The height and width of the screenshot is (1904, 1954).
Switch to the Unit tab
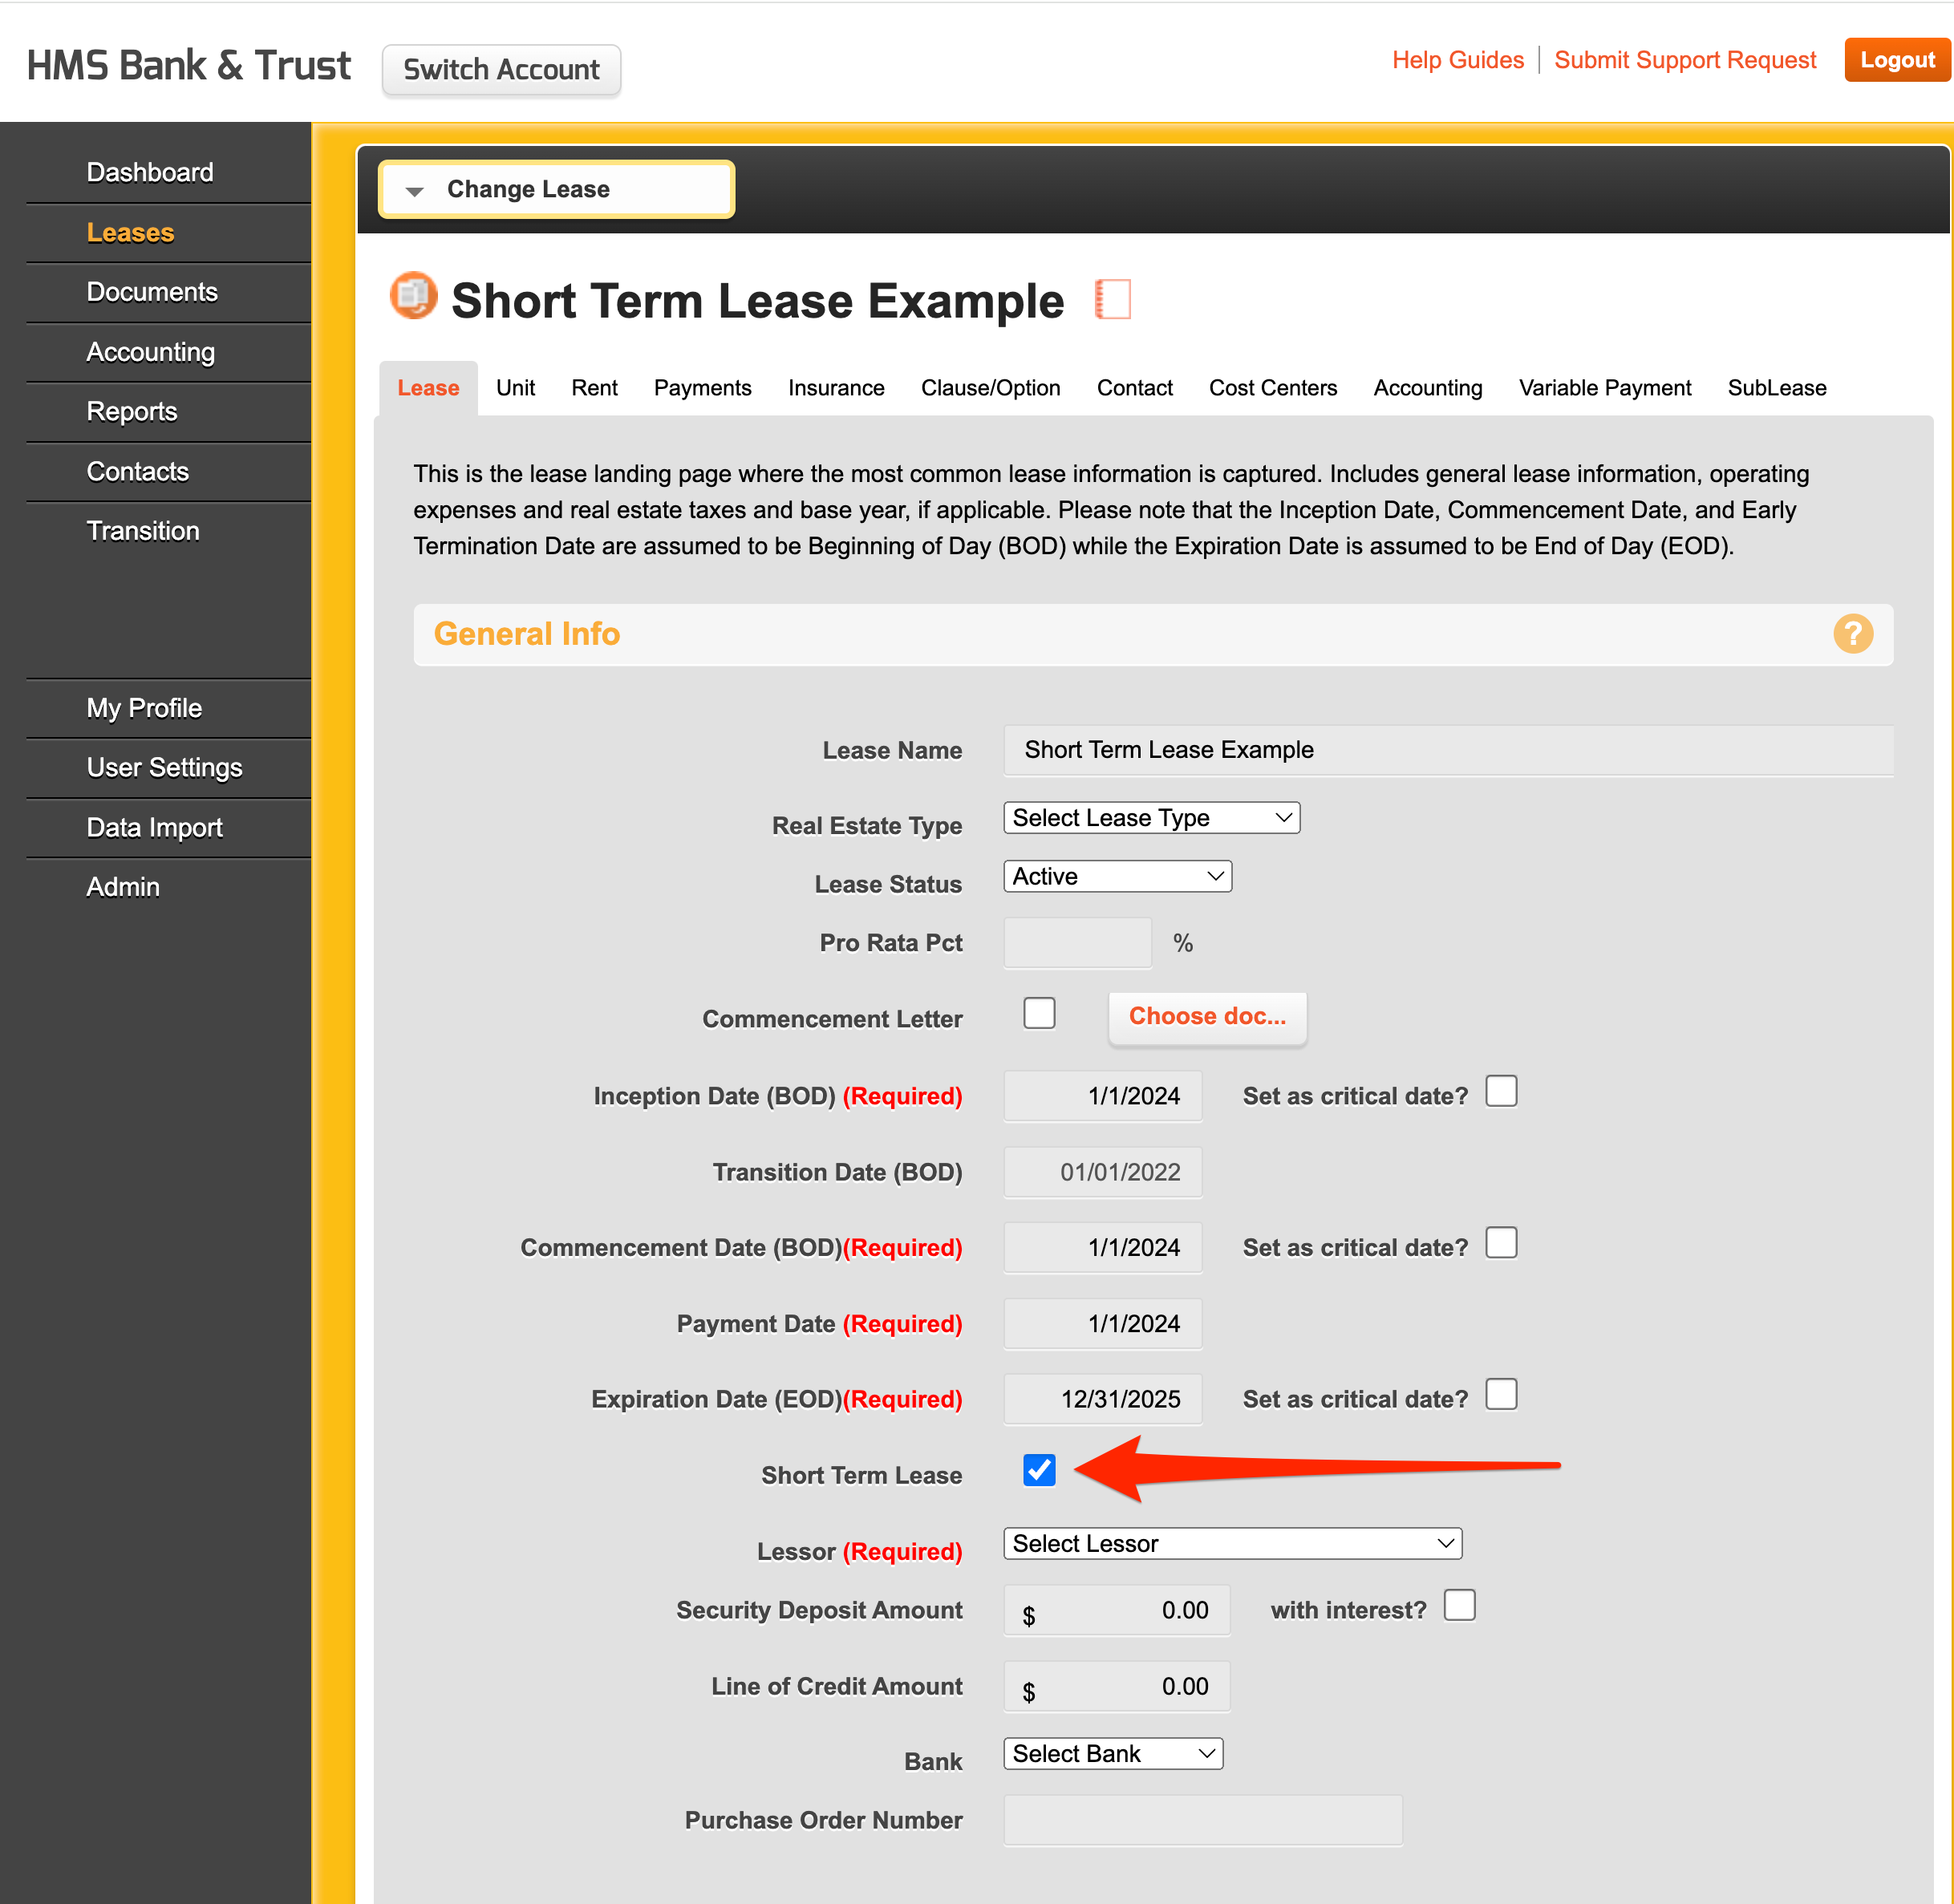515,388
